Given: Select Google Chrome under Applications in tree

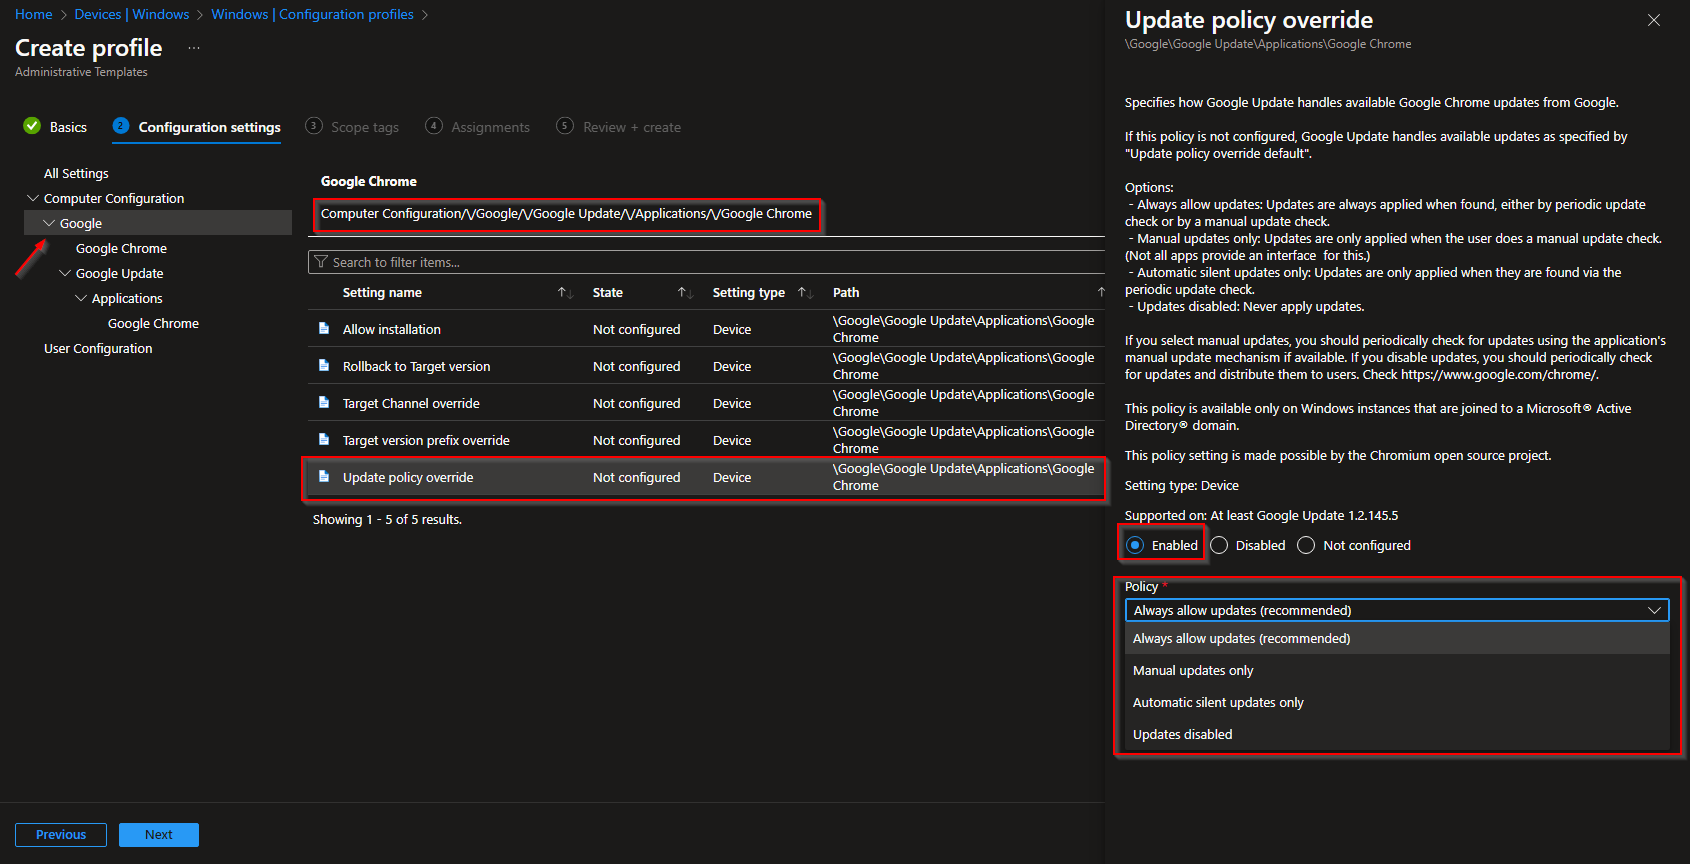Looking at the screenshot, I should (x=153, y=323).
